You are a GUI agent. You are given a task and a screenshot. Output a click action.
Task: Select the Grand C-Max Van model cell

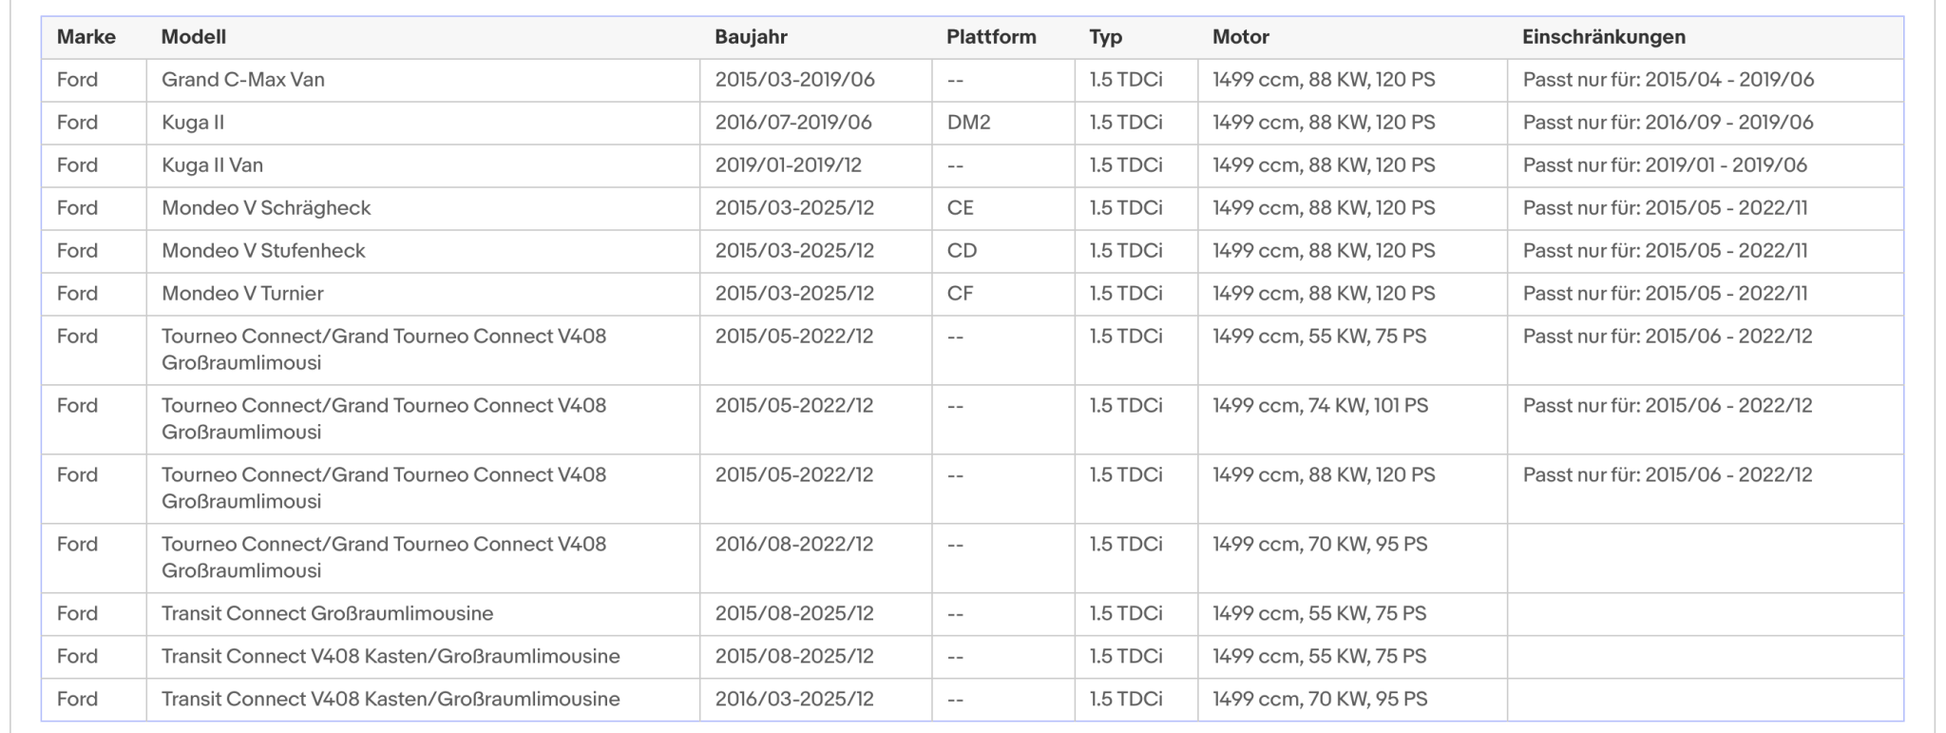[x=423, y=80]
